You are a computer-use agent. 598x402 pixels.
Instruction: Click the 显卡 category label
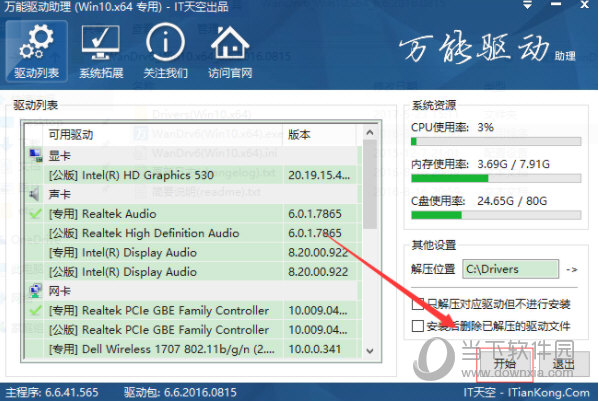[59, 156]
